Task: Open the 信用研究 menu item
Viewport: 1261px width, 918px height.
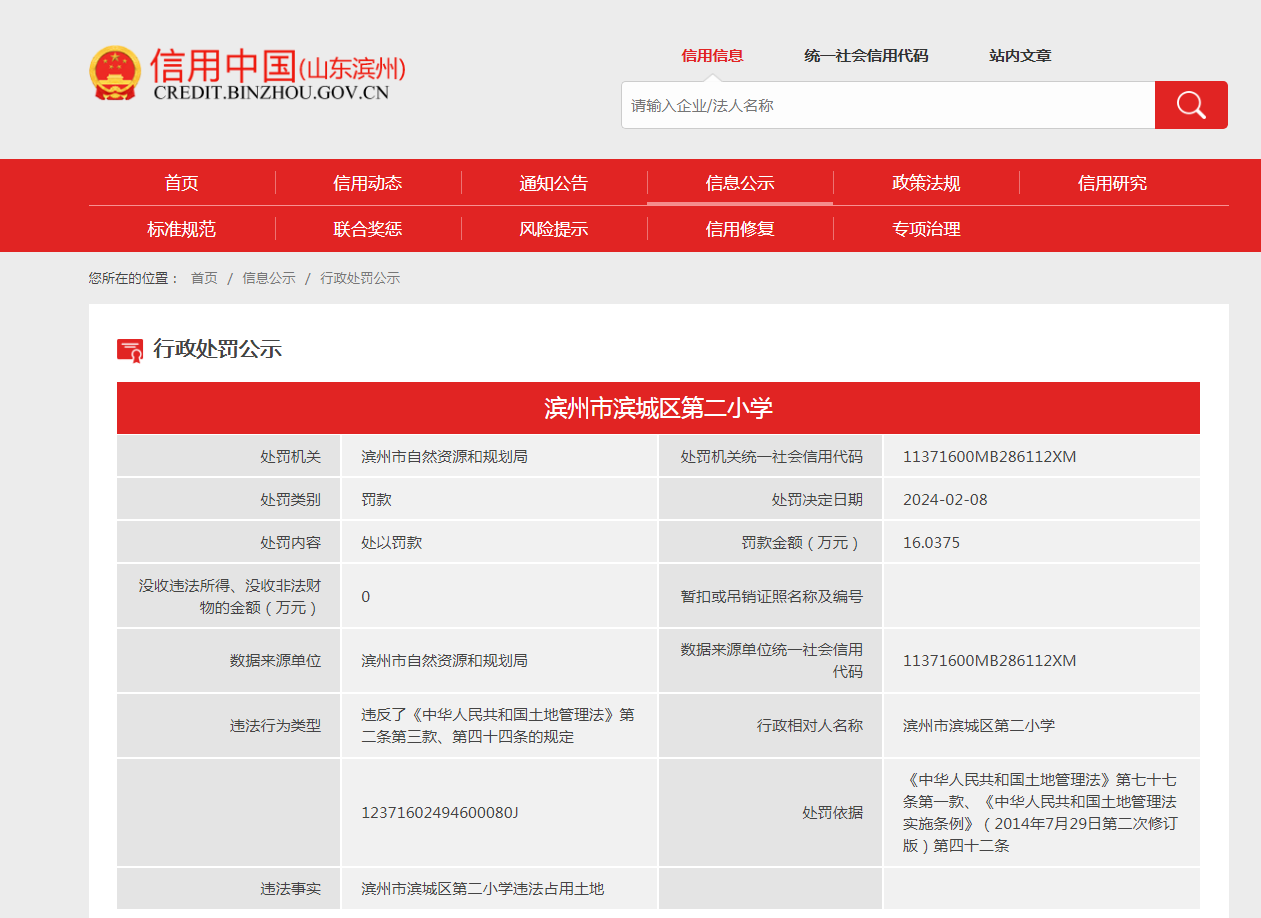Action: 1112,183
